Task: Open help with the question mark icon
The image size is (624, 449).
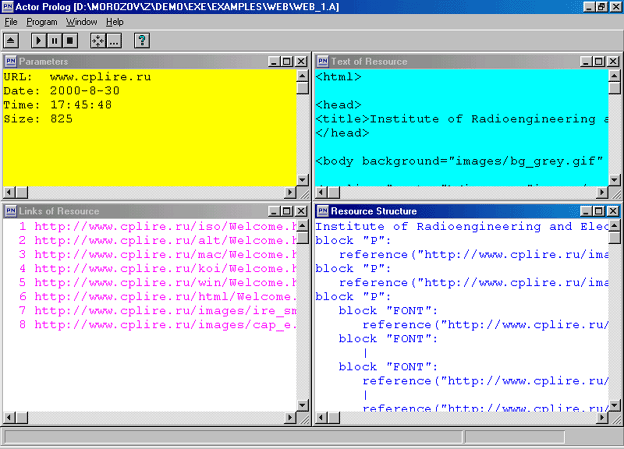Action: 142,41
